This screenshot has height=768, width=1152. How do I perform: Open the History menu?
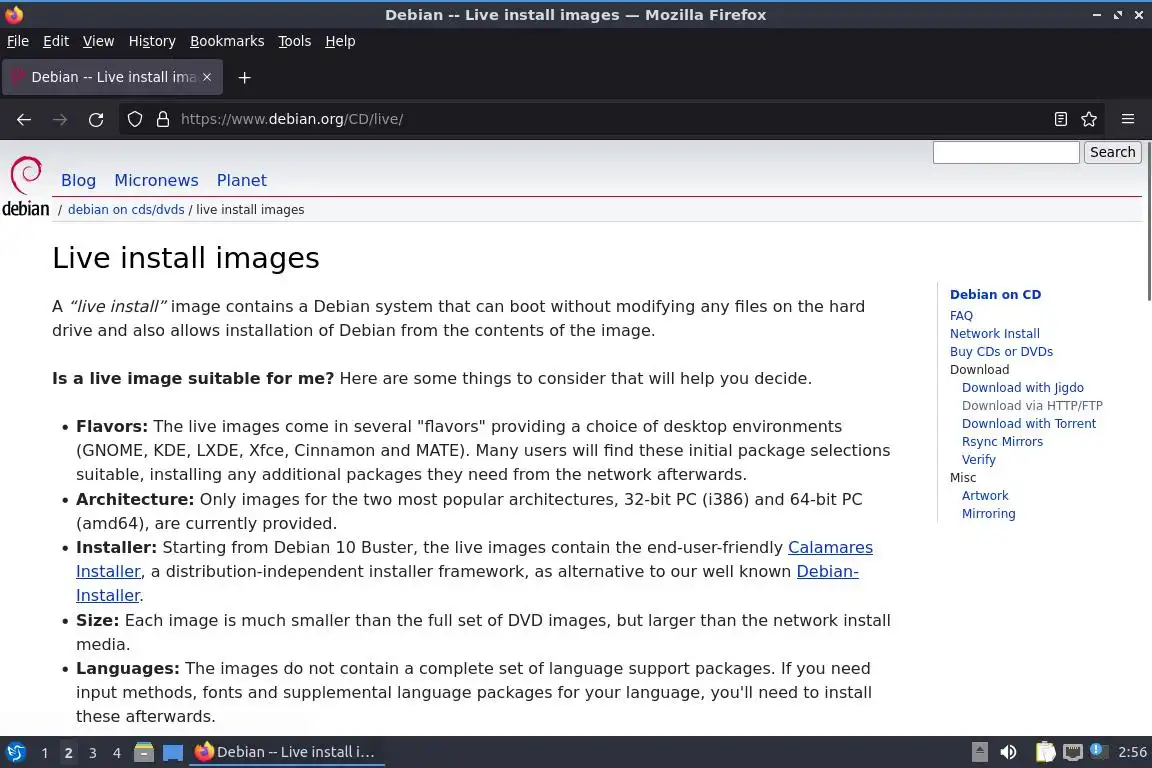click(152, 41)
